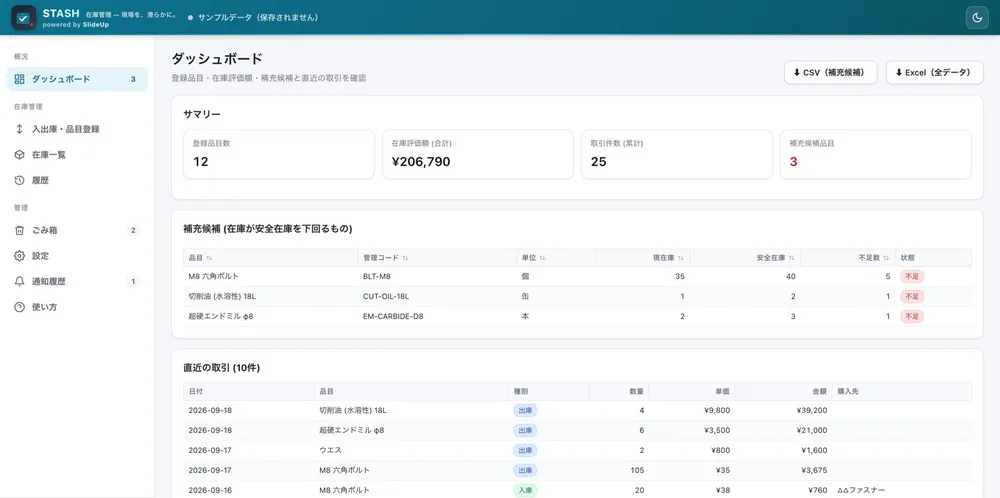
Task: Click the clock icon for 履歴
Action: (x=20, y=180)
